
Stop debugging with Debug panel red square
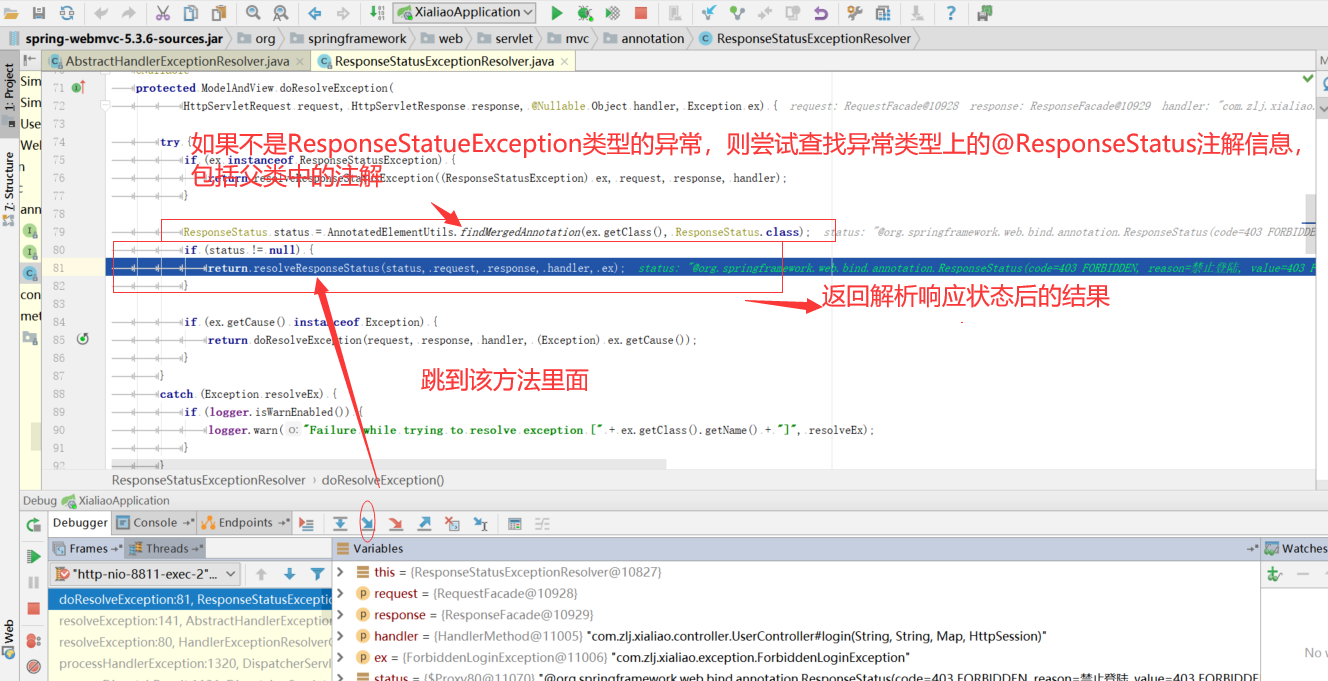point(33,608)
